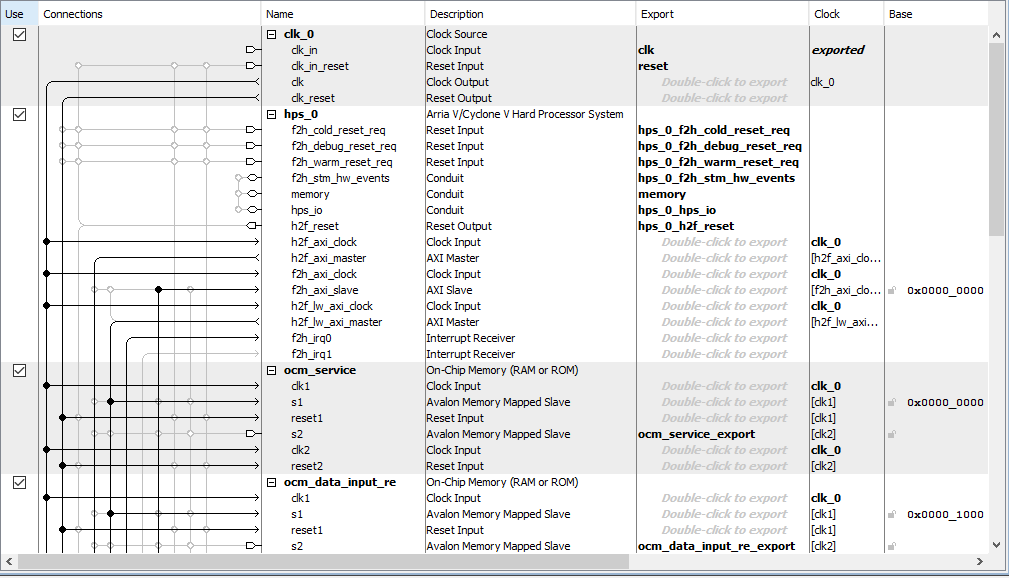
Task: Click 'Arria V/Cyclone V Hard Processor System' description
Action: (x=524, y=115)
